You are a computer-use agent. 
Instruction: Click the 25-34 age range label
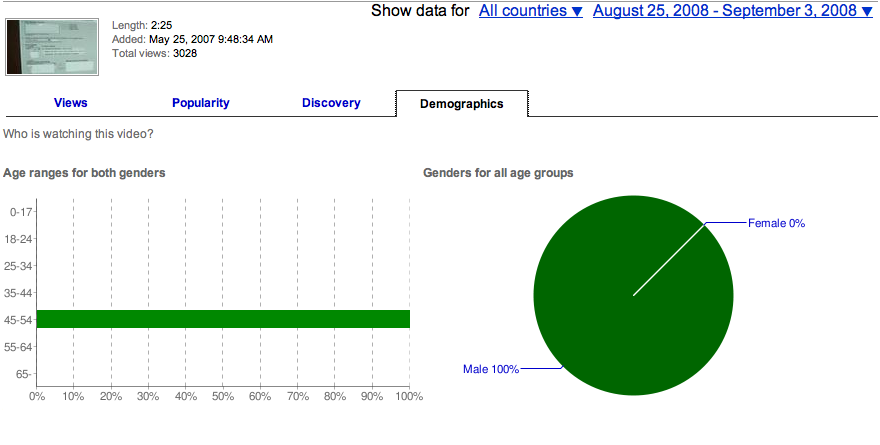(20, 266)
